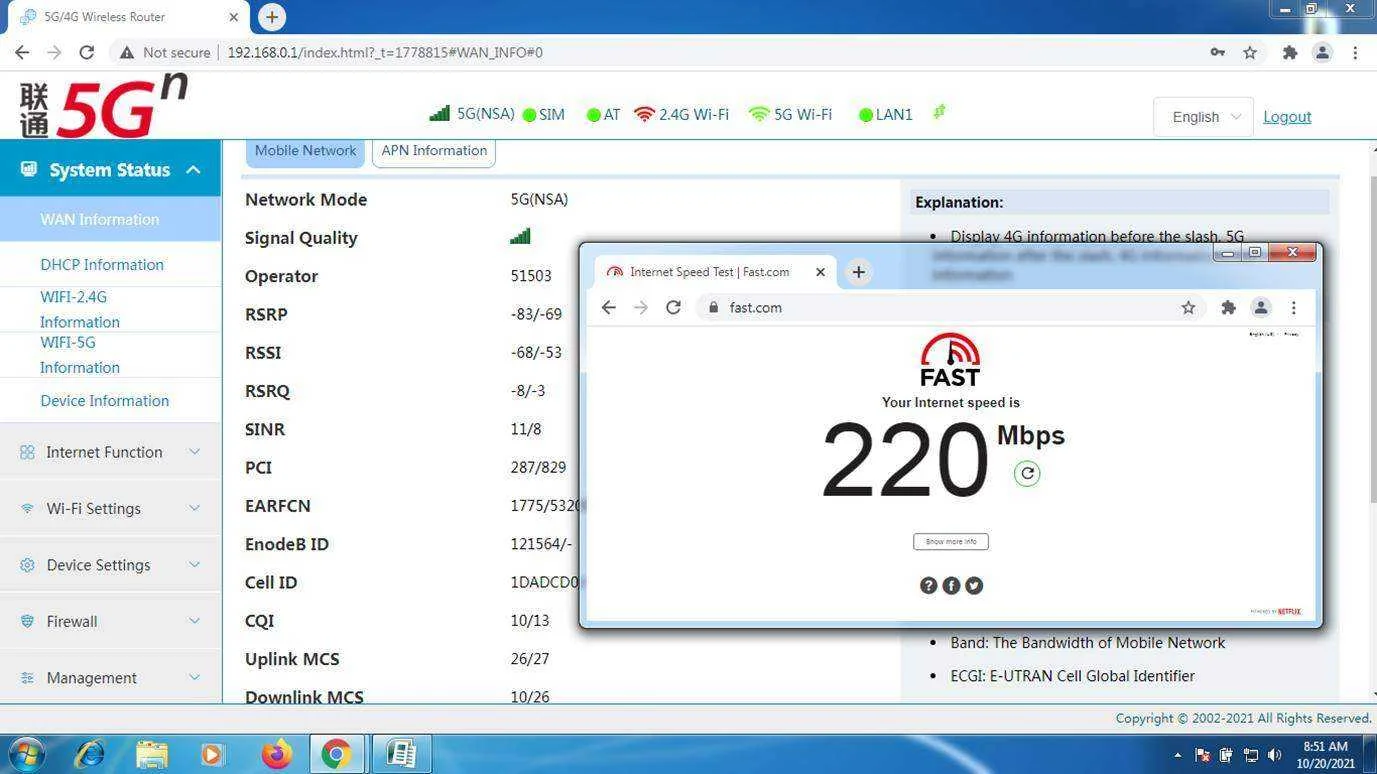Viewport: 1377px width, 774px height.
Task: Open the volume control in the system tray
Action: (1274, 755)
